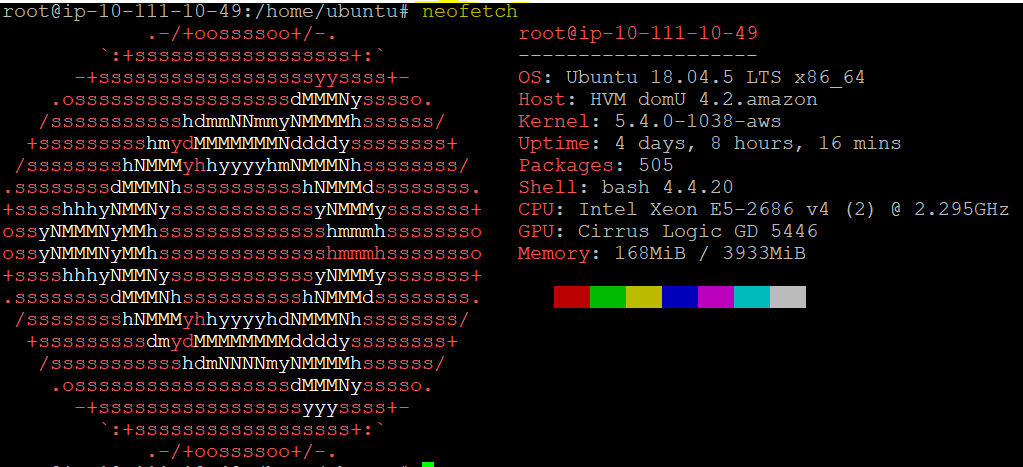Click the CPU Intel Xeon line
This screenshot has height=467, width=1023.
(763, 209)
